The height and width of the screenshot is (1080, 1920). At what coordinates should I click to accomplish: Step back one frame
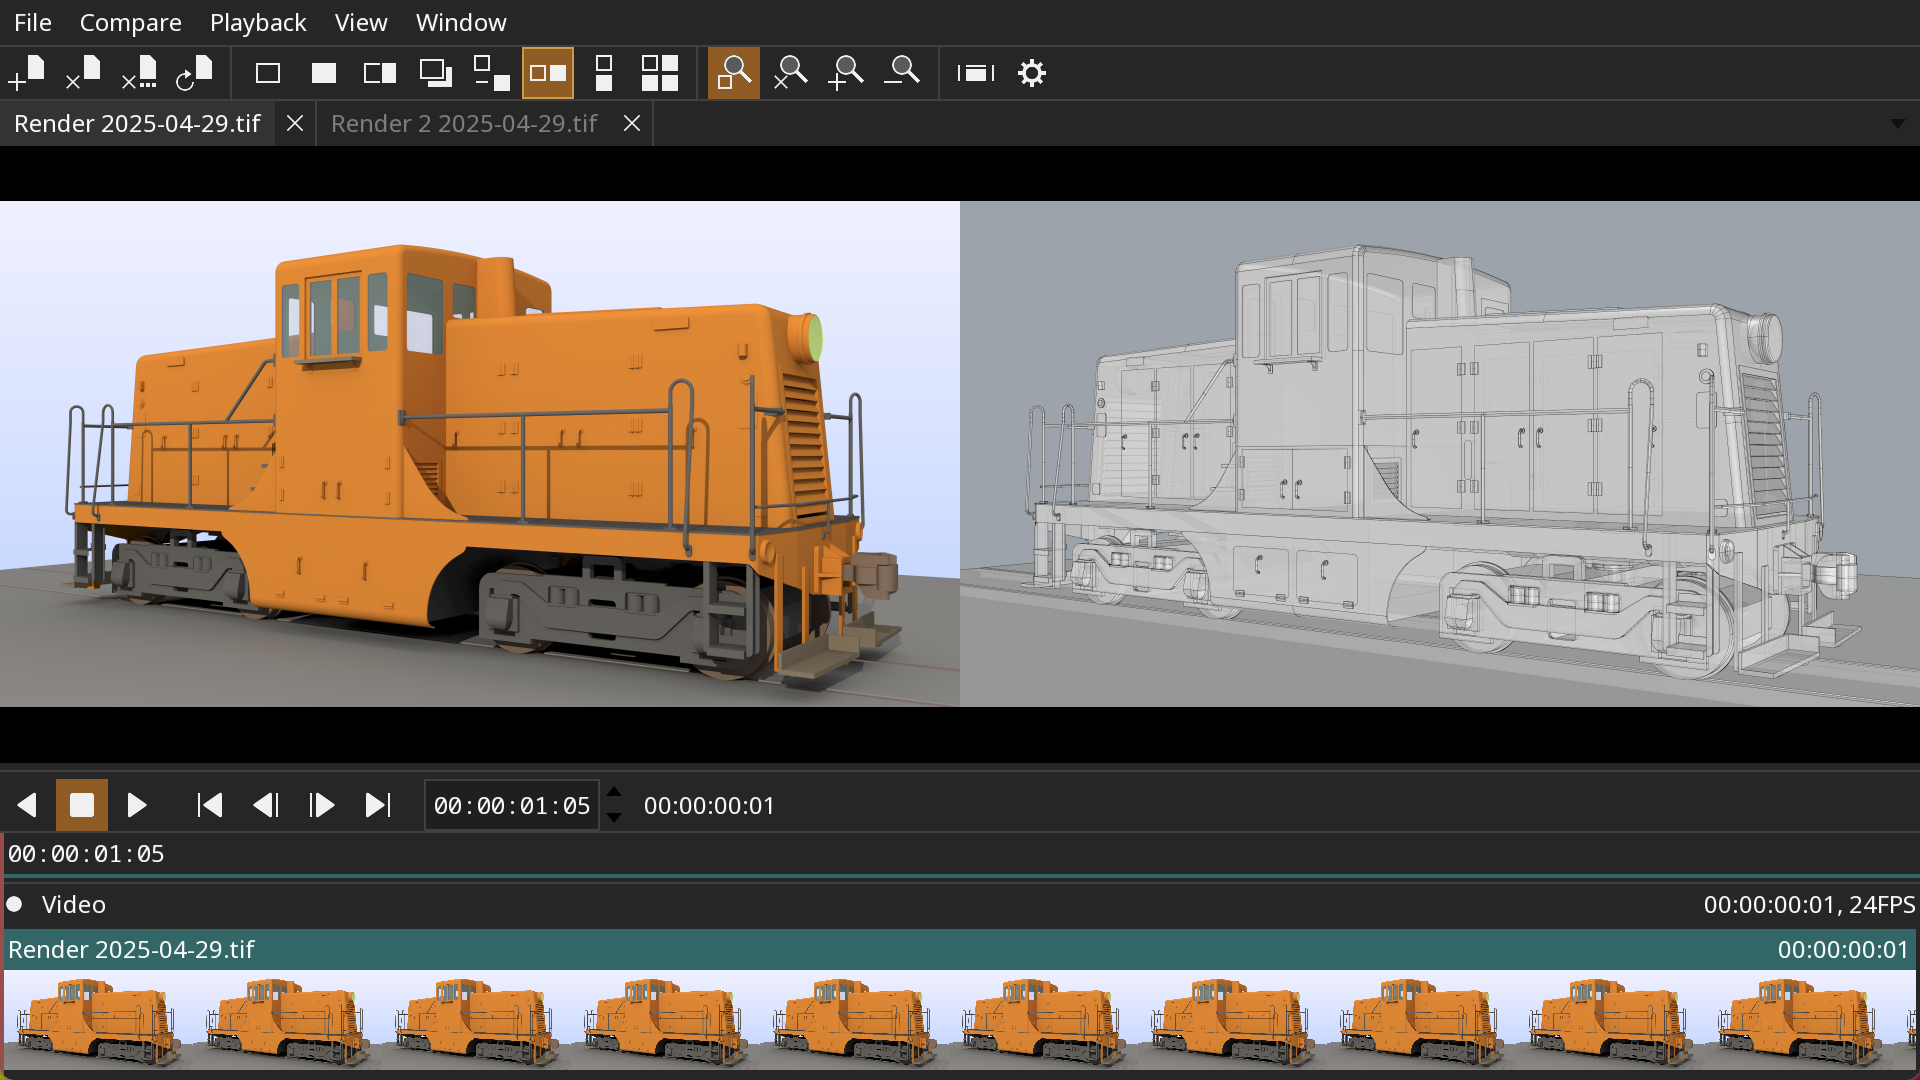pos(266,805)
